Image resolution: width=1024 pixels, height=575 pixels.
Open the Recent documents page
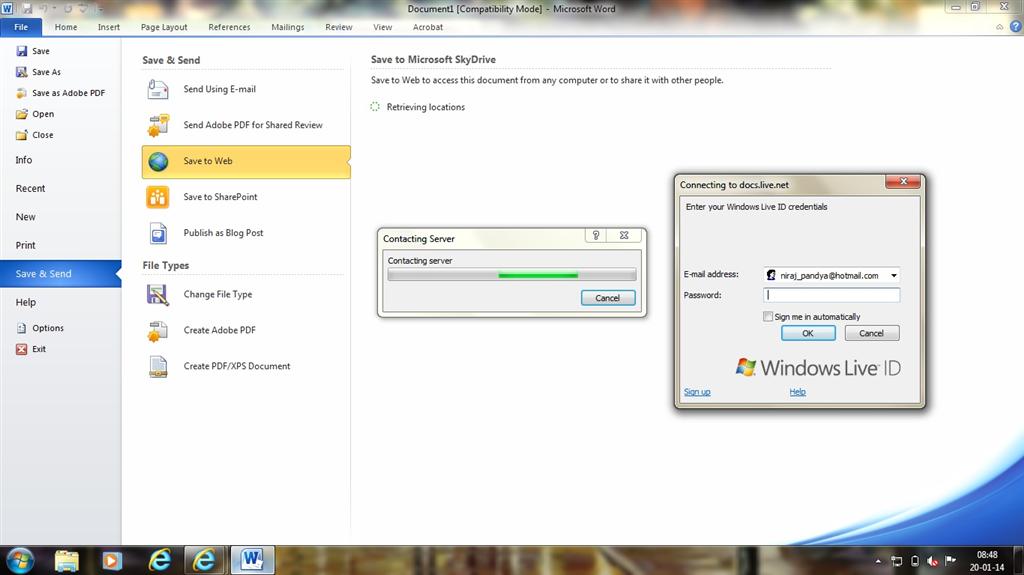[x=61, y=188]
